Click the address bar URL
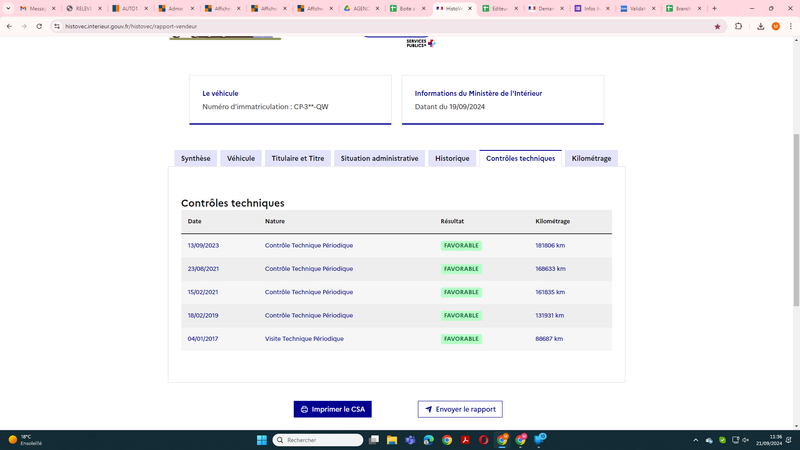This screenshot has height=450, width=800. (x=131, y=27)
